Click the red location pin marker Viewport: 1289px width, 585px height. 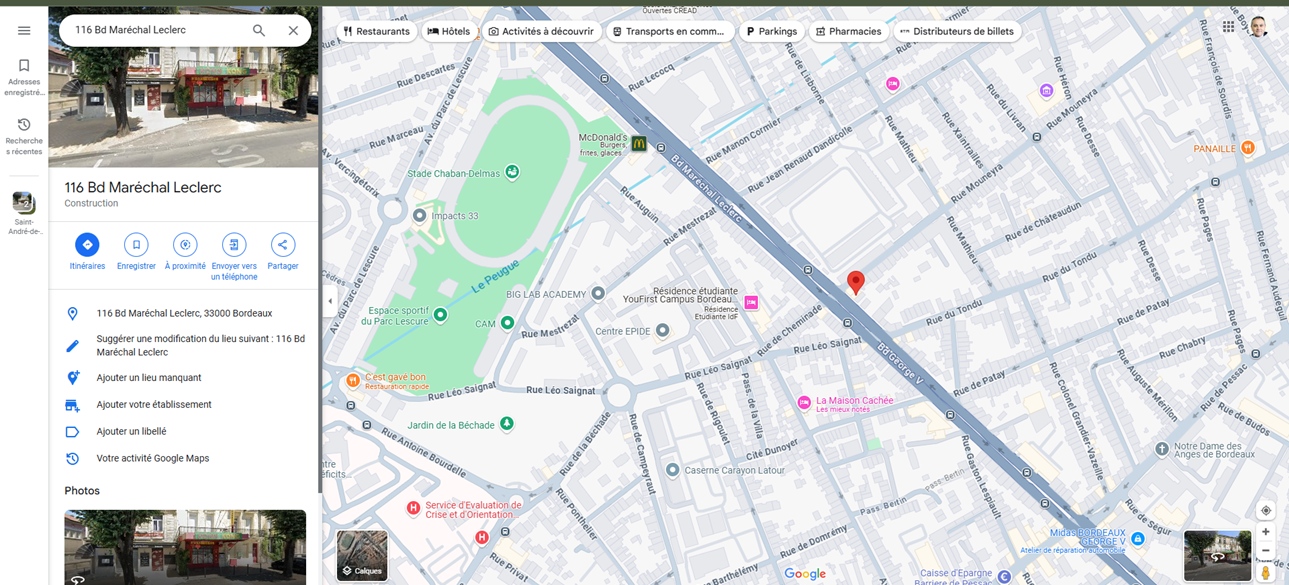[x=856, y=283]
